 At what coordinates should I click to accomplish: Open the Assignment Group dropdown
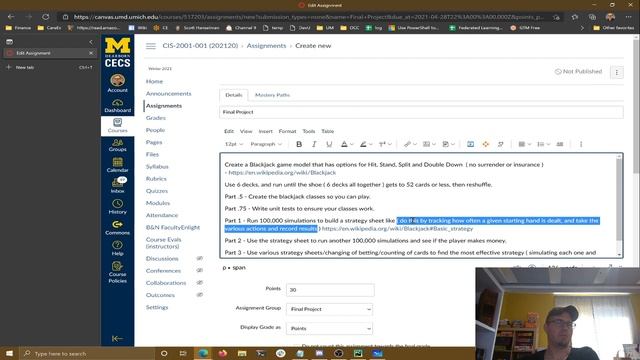click(329, 309)
